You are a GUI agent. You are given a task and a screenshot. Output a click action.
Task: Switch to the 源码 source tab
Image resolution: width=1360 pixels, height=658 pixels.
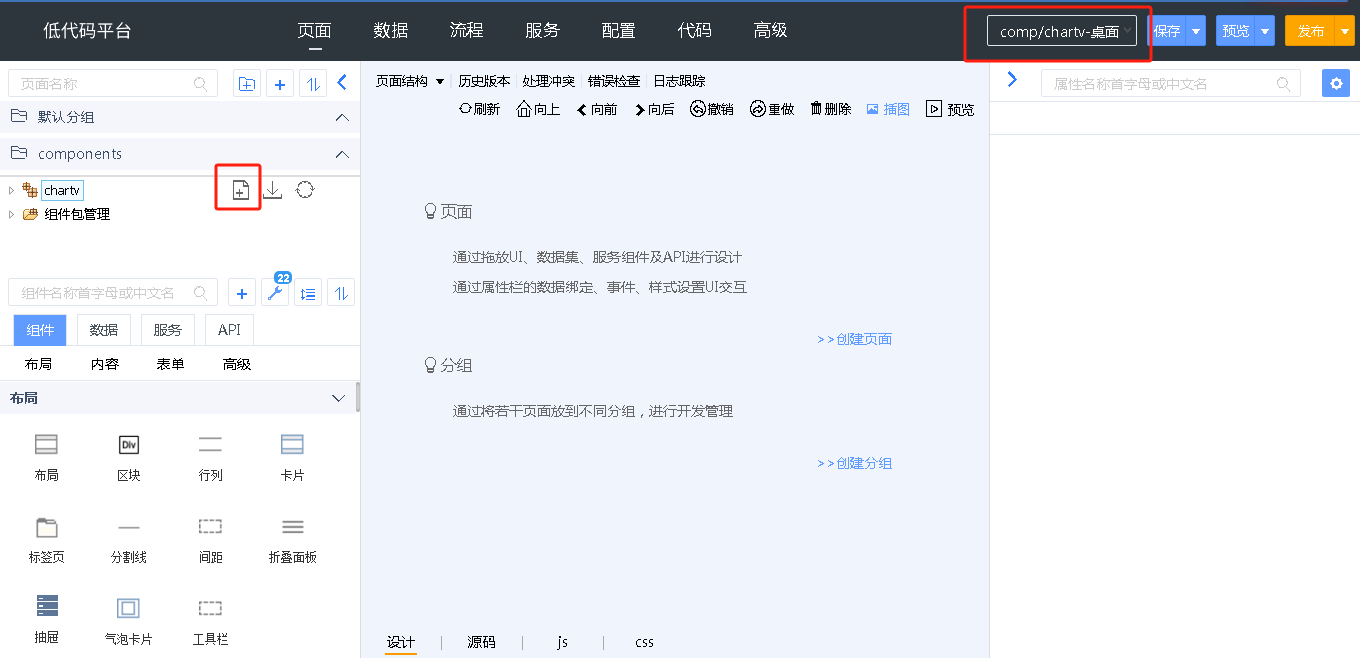pos(481,642)
